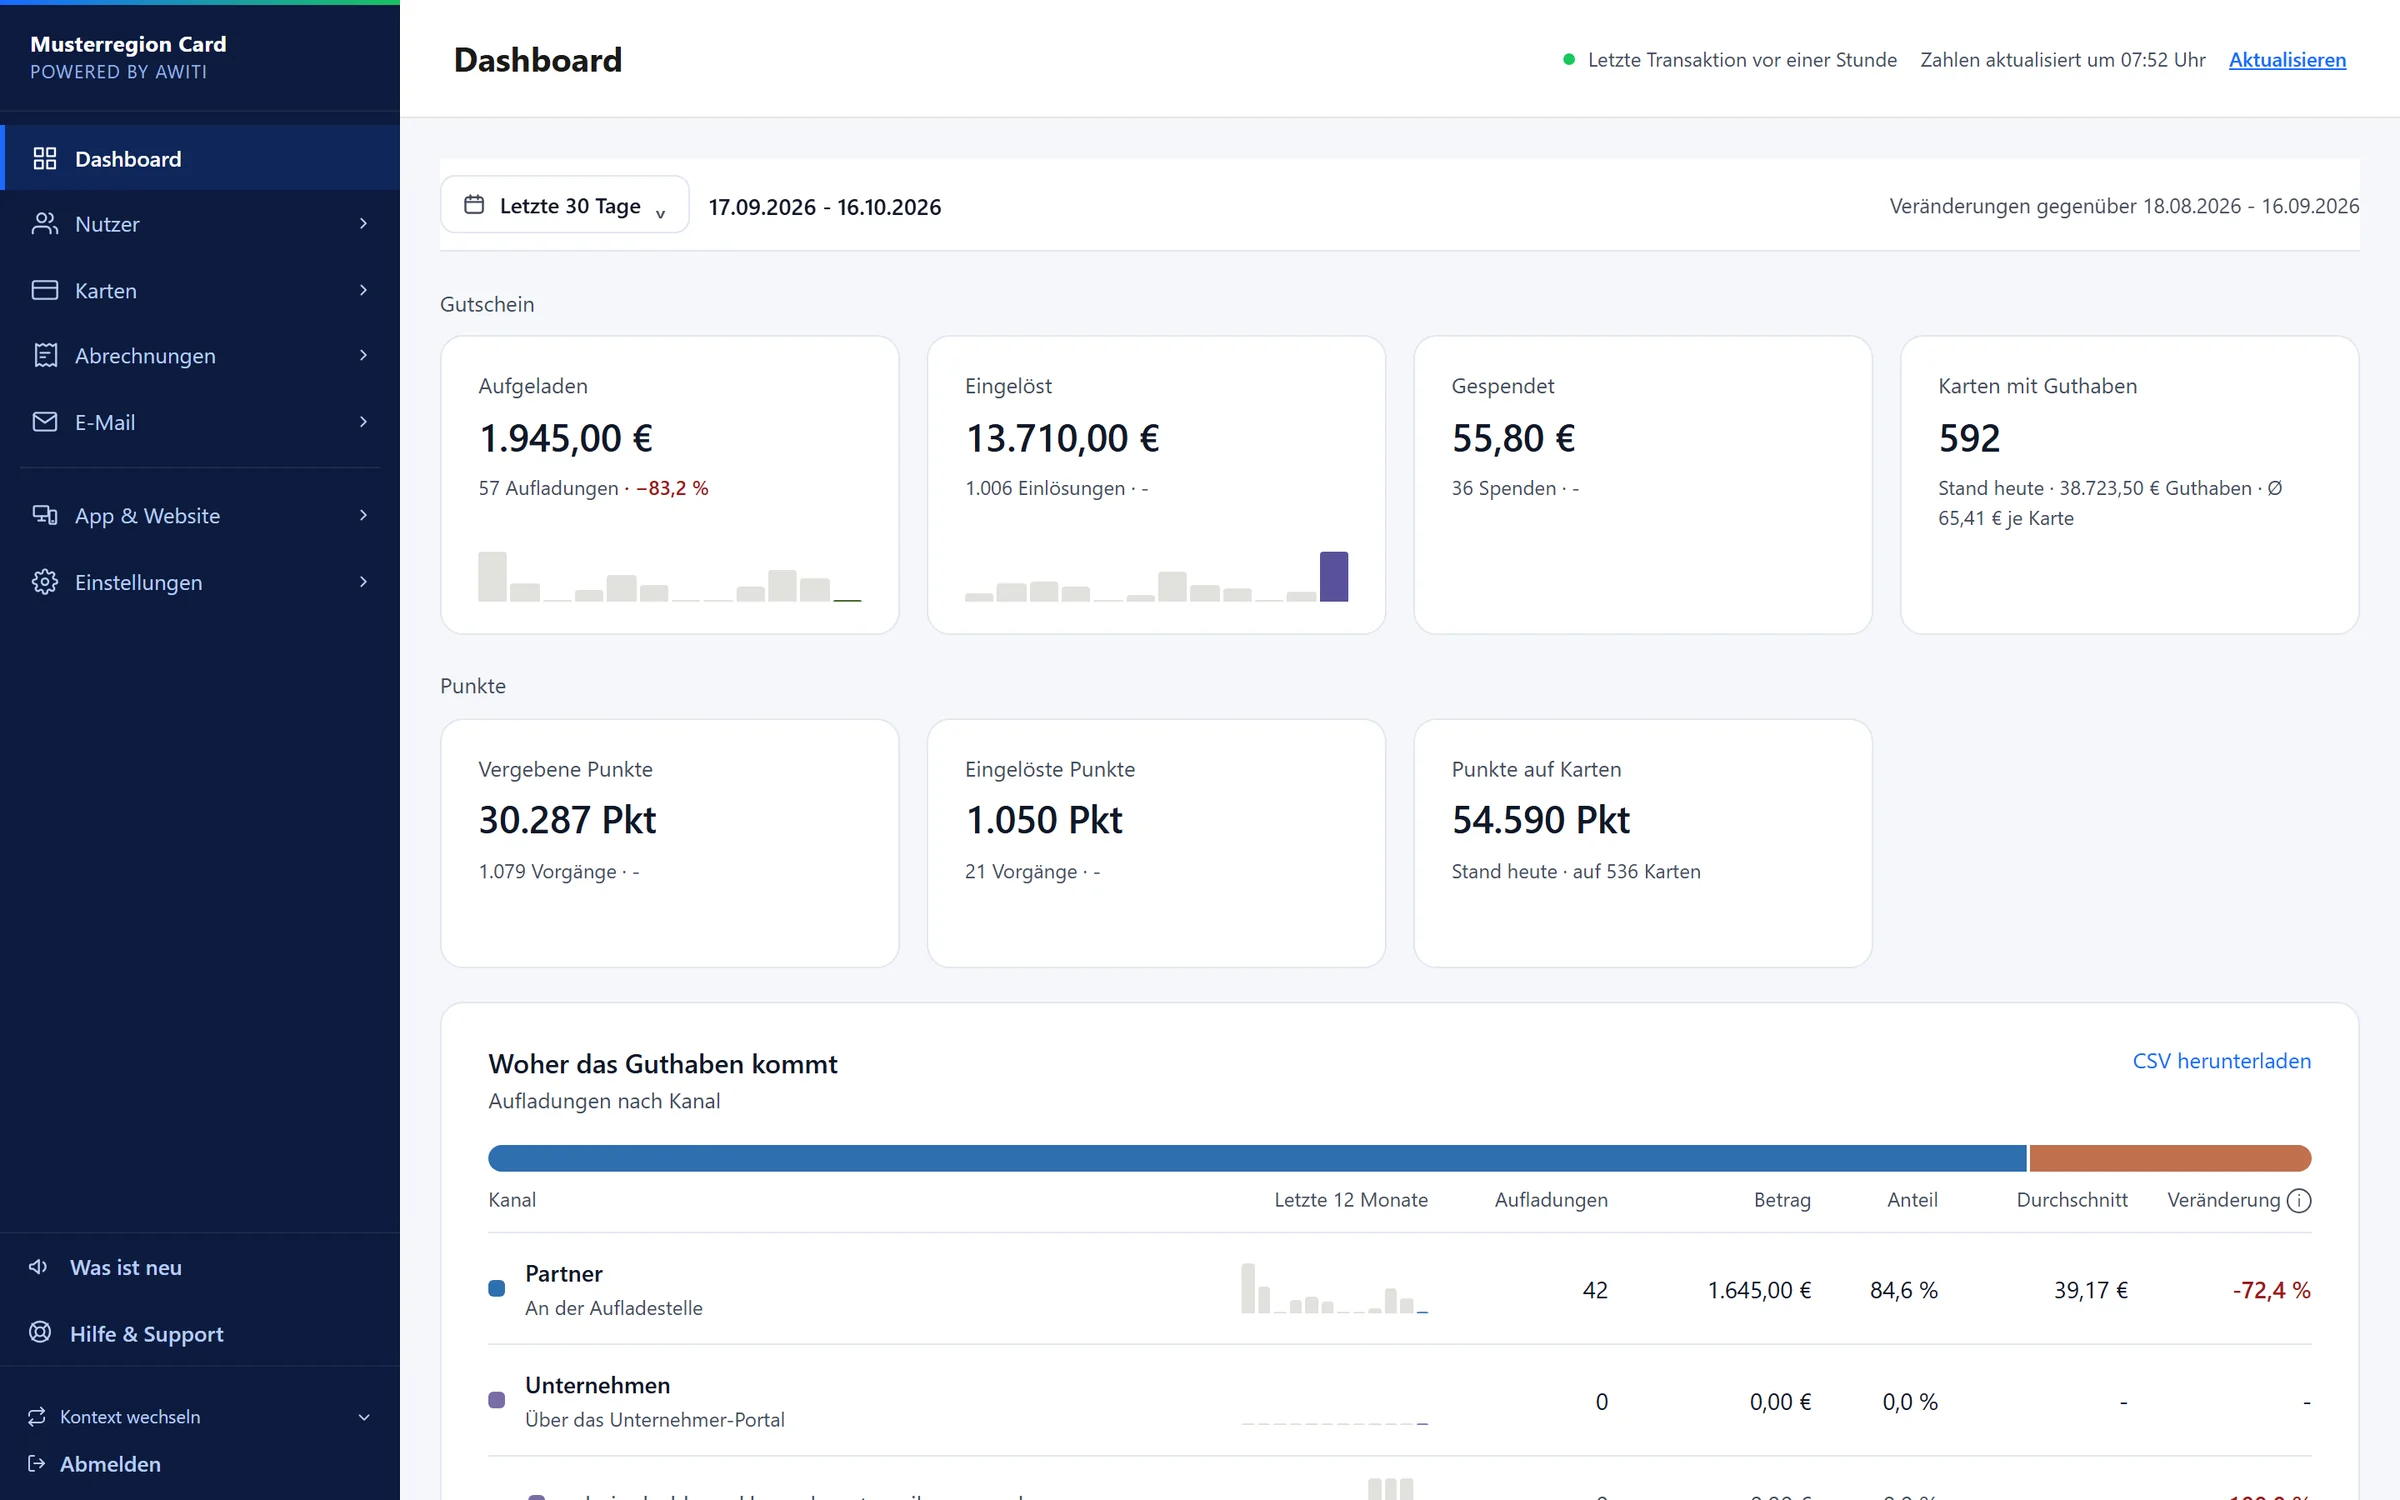Click the info icon next to Veränderung
The width and height of the screenshot is (2400, 1500).
(x=2299, y=1200)
